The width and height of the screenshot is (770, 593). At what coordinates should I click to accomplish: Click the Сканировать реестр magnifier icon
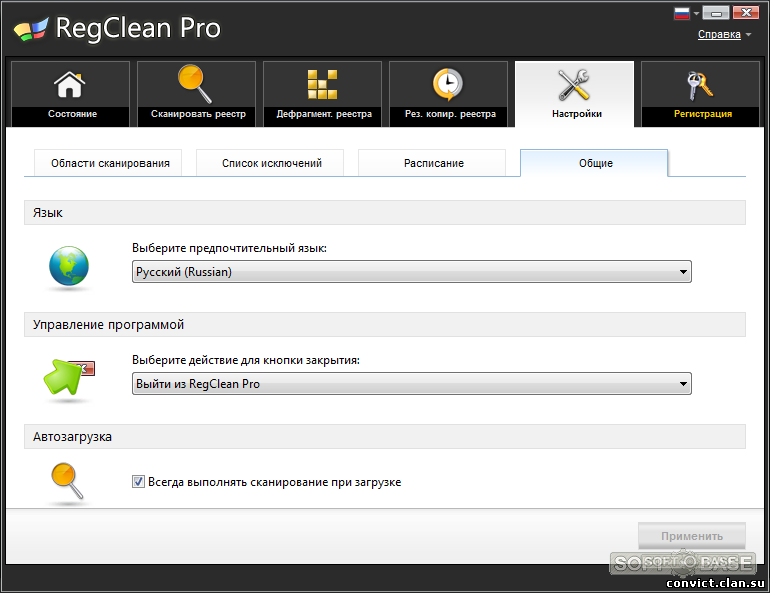tap(195, 83)
